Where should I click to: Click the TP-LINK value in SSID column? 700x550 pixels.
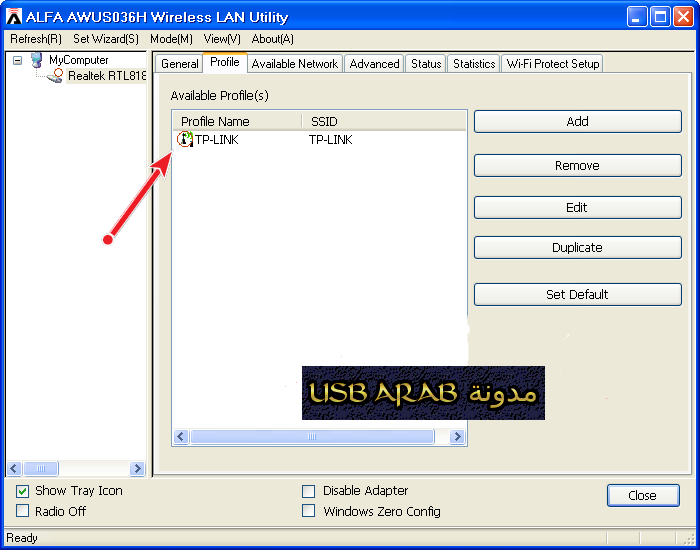[x=331, y=140]
